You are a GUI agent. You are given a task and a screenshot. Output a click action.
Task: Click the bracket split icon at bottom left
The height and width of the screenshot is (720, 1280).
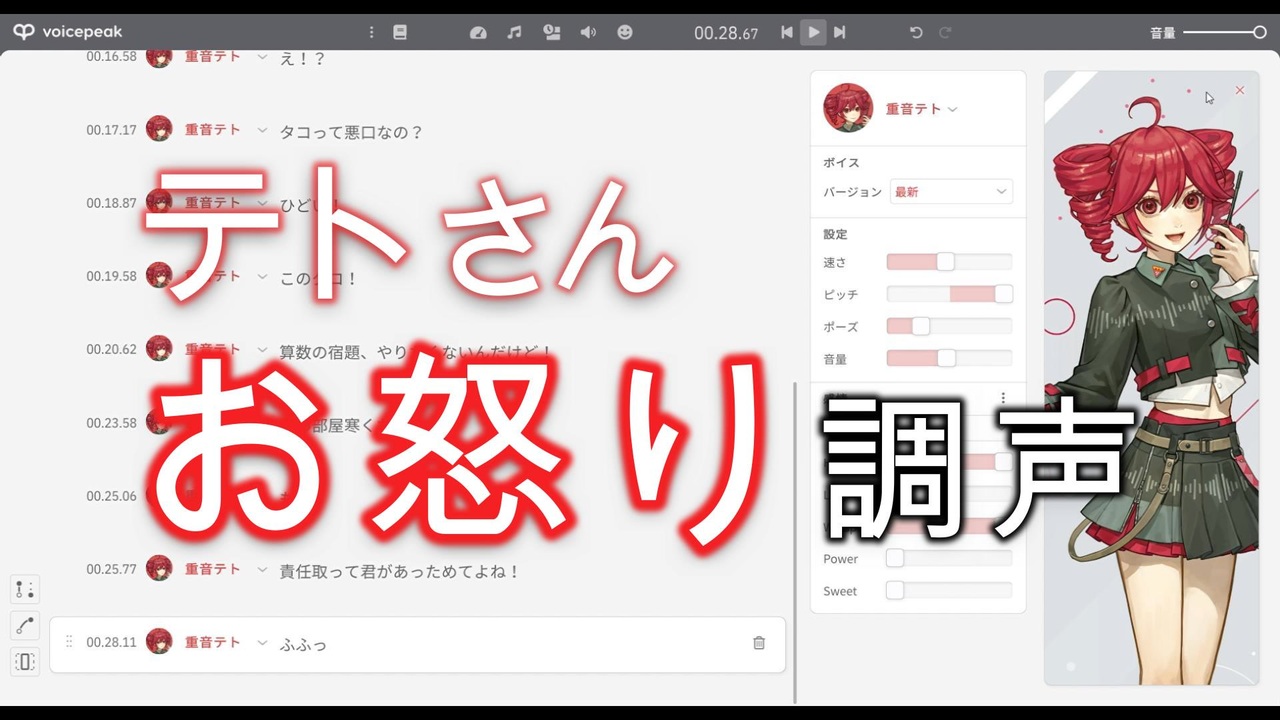coord(25,661)
